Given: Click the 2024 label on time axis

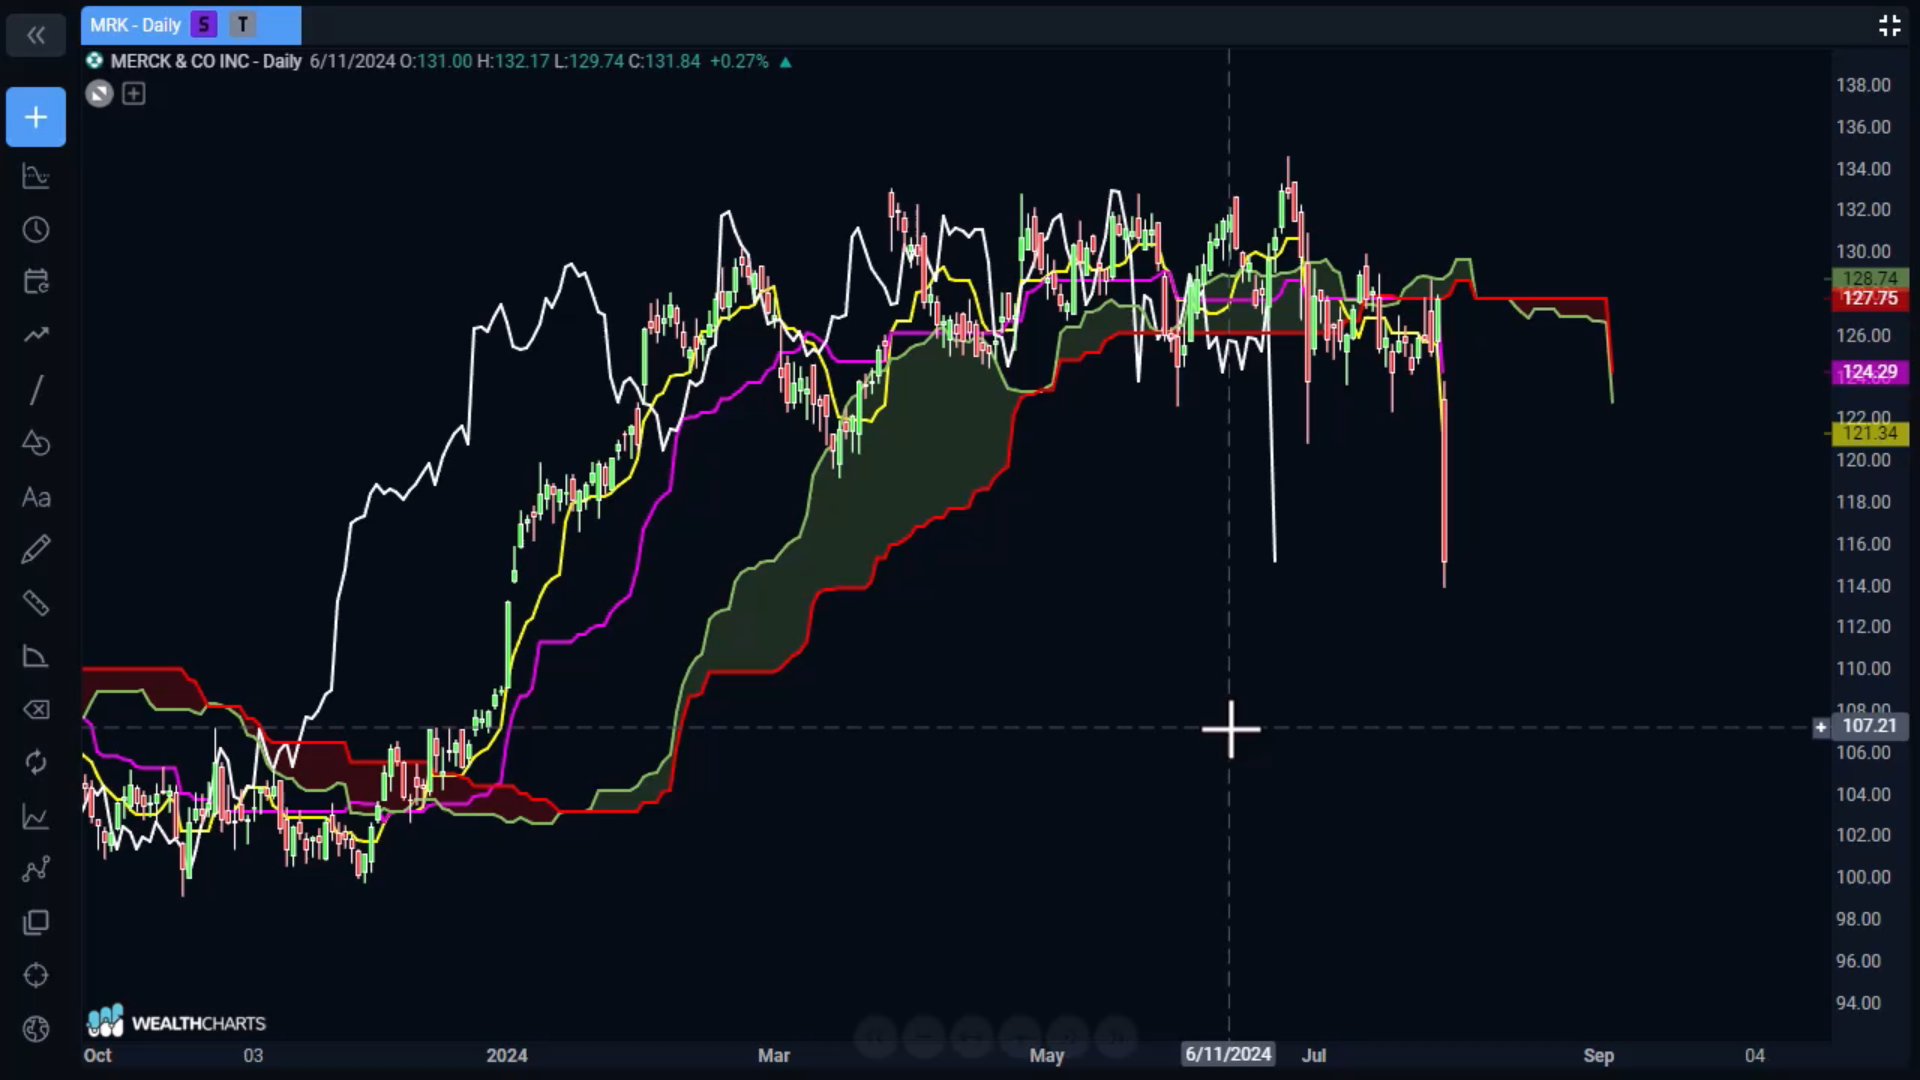Looking at the screenshot, I should (507, 1055).
